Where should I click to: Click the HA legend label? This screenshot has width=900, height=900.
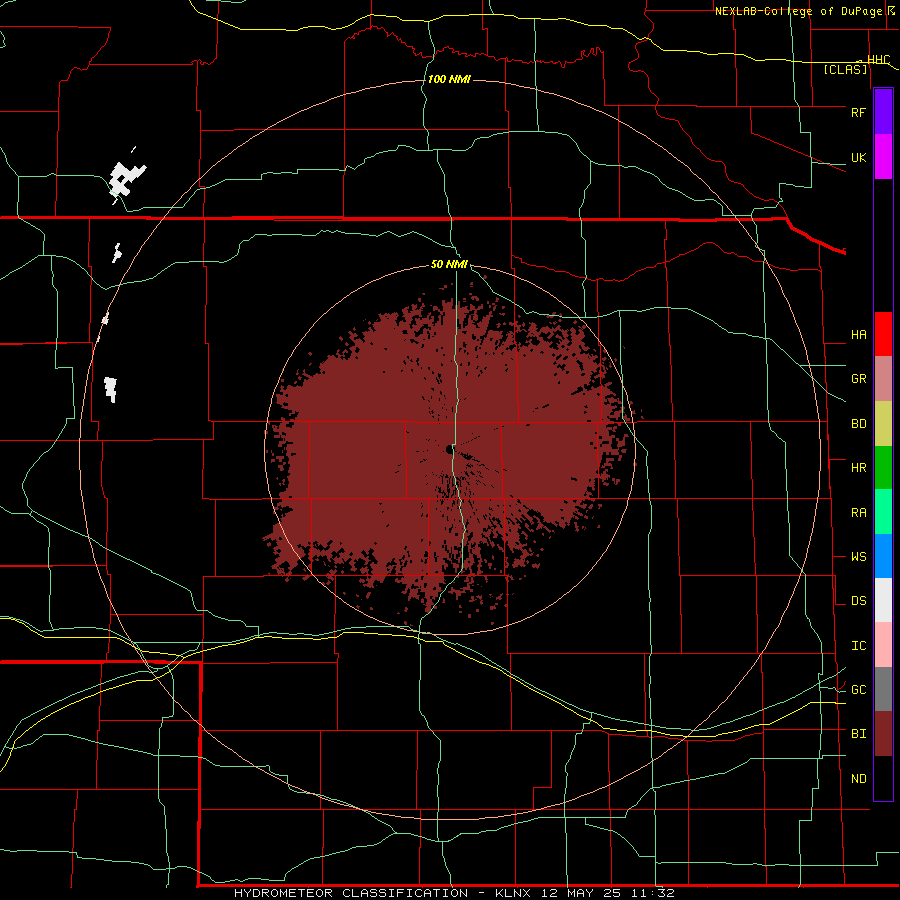point(858,335)
